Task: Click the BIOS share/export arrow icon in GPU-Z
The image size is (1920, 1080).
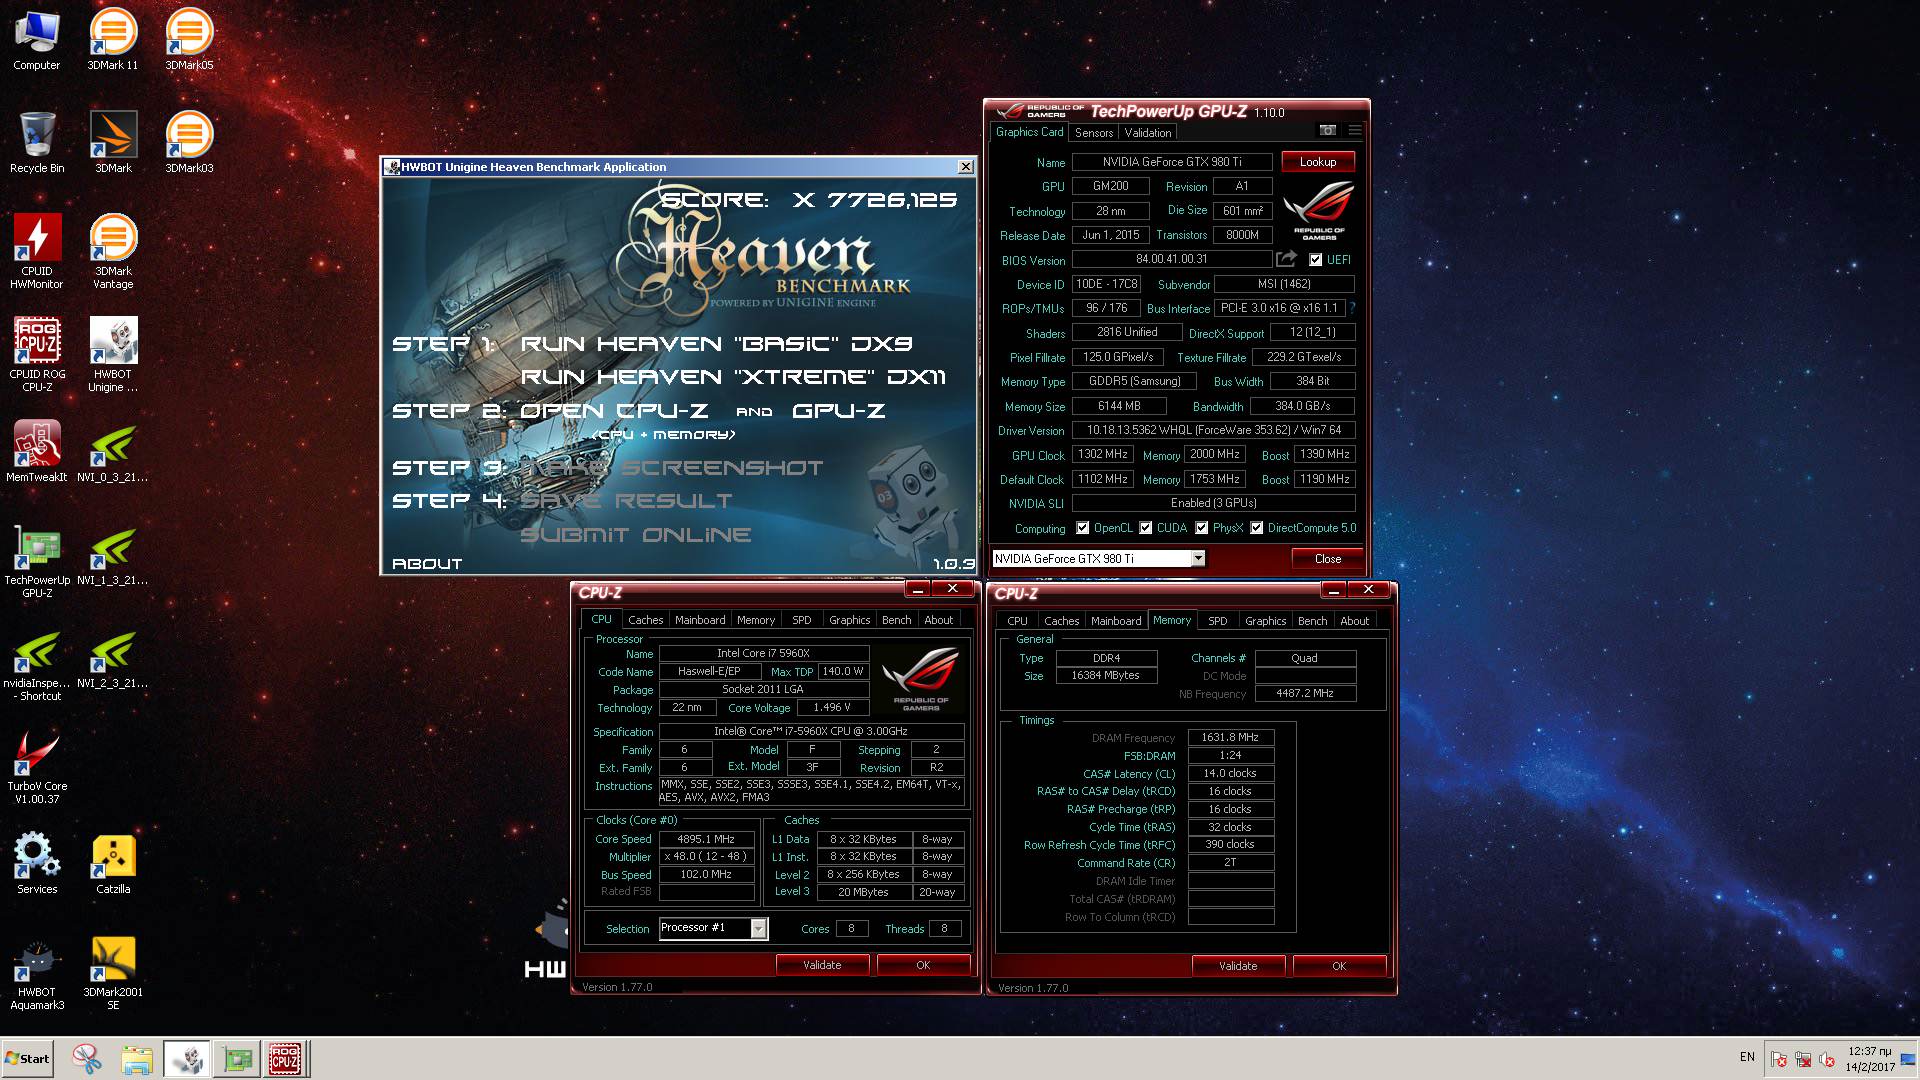Action: click(1287, 259)
